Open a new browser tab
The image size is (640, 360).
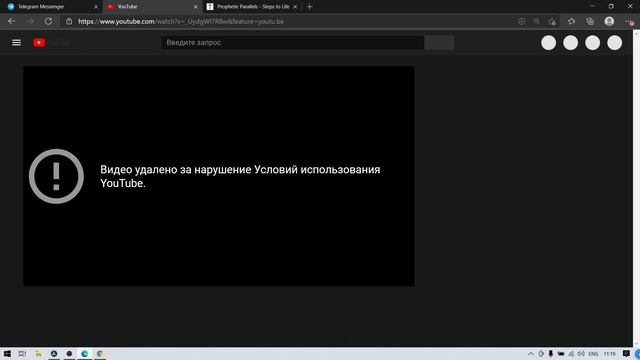[309, 7]
